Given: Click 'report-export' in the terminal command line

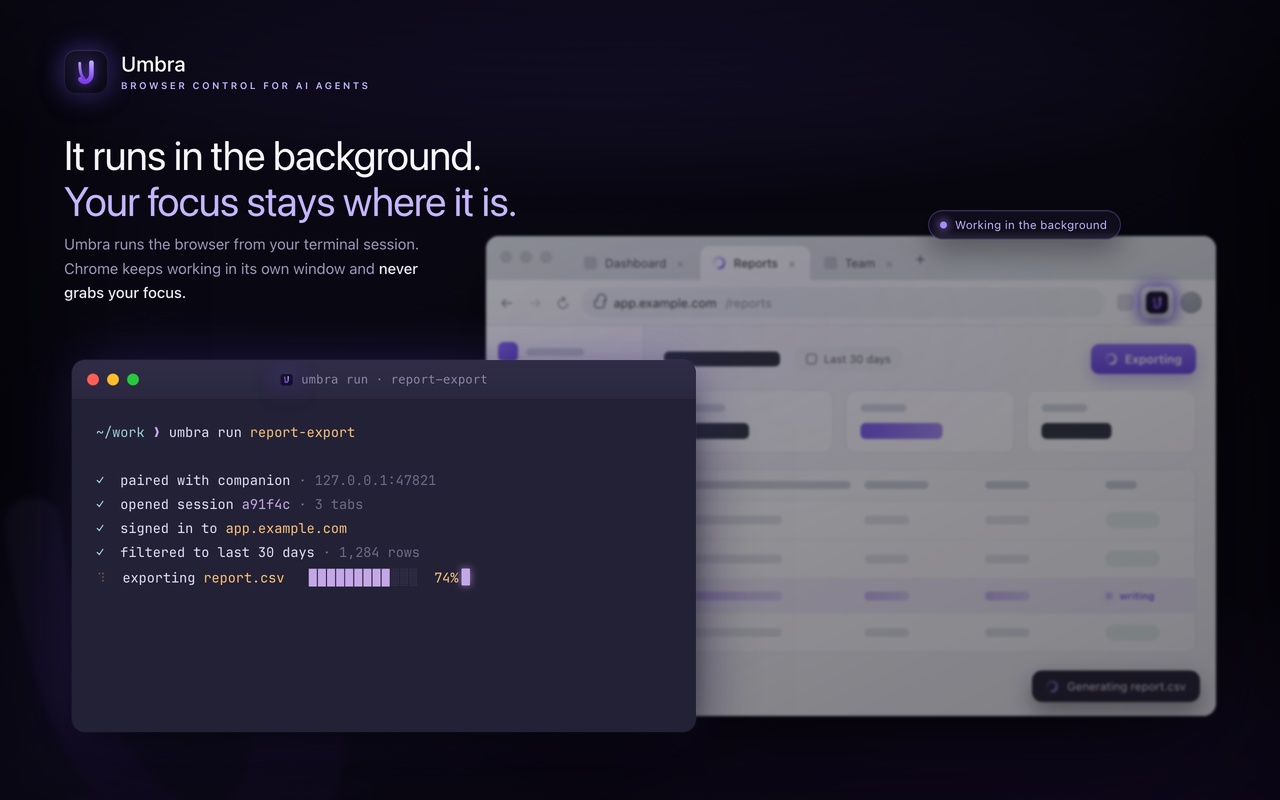Looking at the screenshot, I should [302, 432].
